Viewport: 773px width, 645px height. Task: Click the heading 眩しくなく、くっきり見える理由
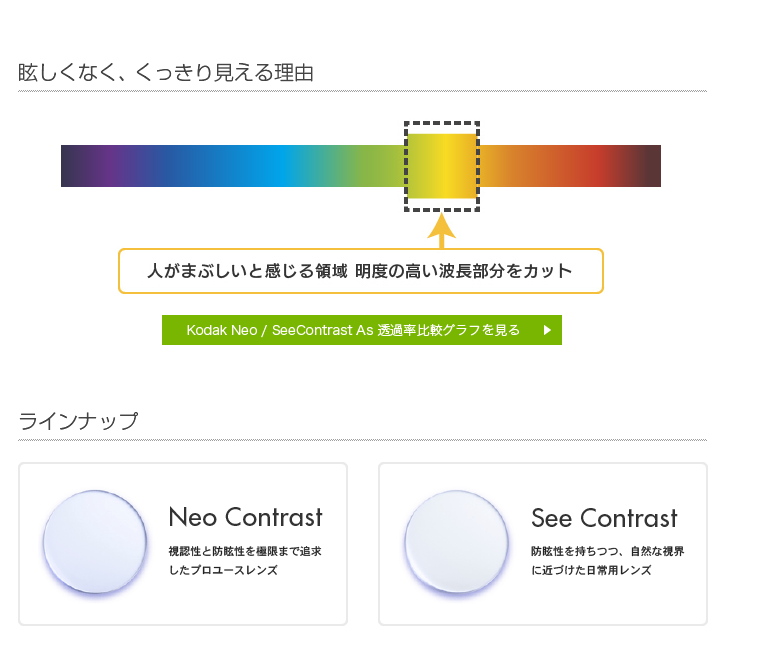click(166, 73)
